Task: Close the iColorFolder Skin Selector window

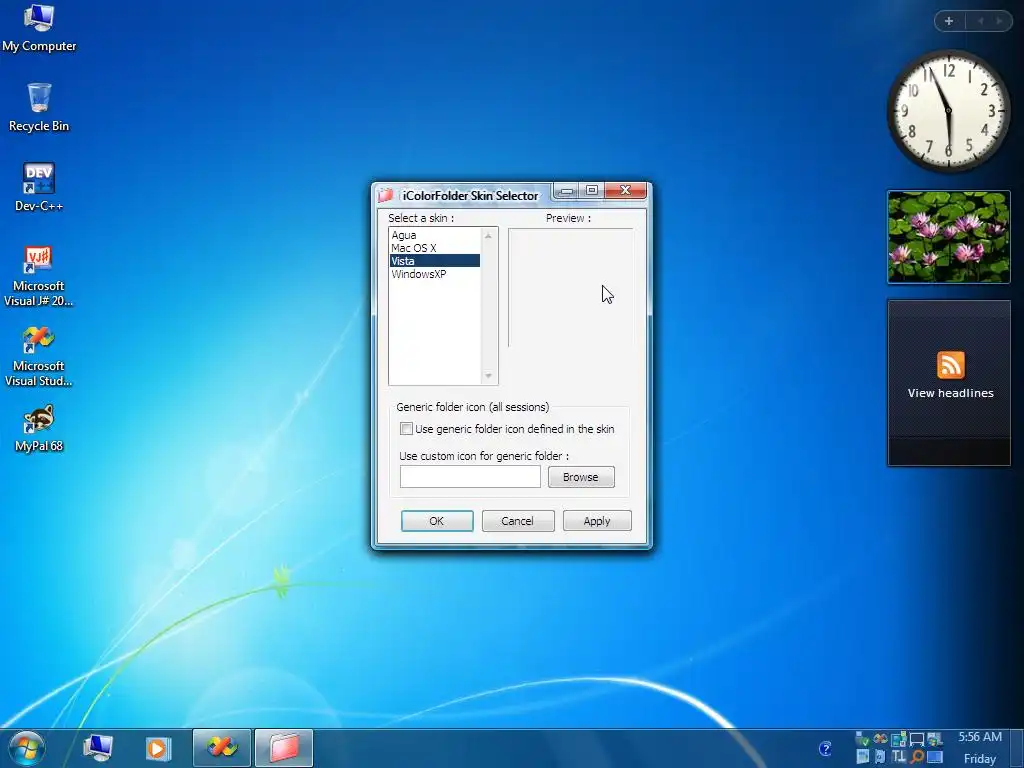Action: [626, 190]
